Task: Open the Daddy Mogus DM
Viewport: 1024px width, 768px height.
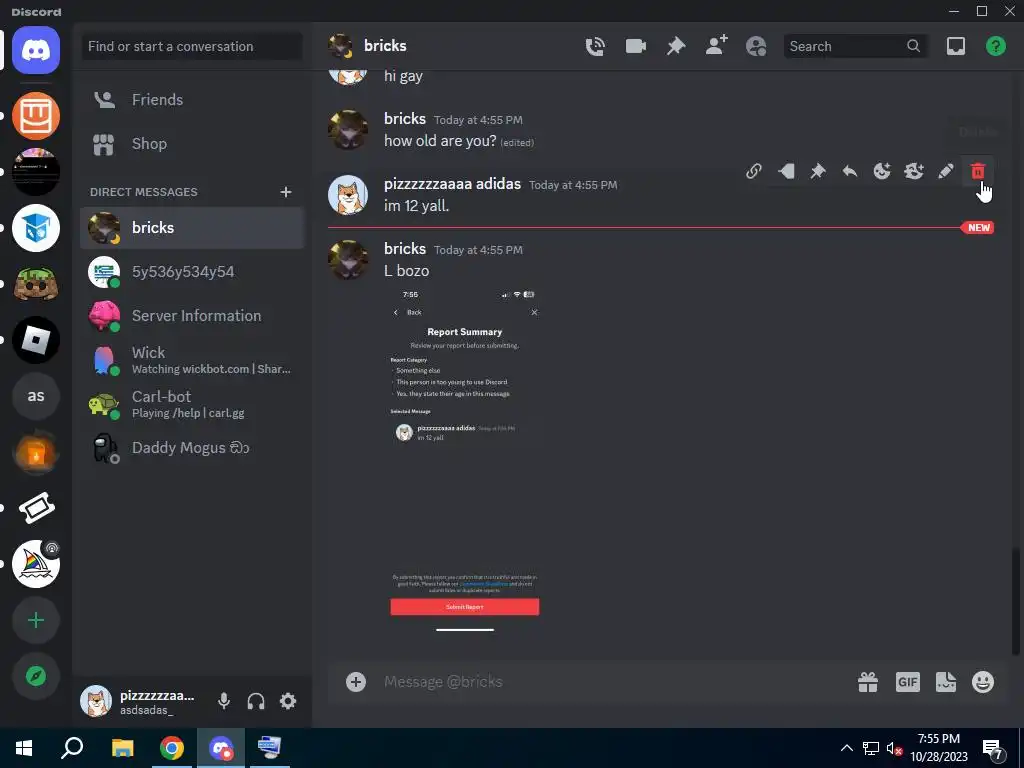Action: click(192, 448)
